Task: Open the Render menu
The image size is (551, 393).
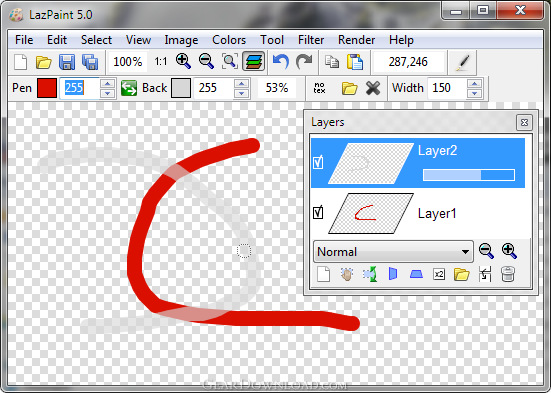Action: pyautogui.click(x=356, y=40)
